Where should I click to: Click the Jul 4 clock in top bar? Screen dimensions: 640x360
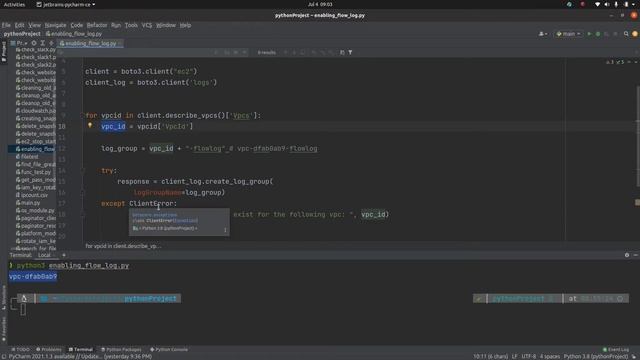click(x=320, y=4)
